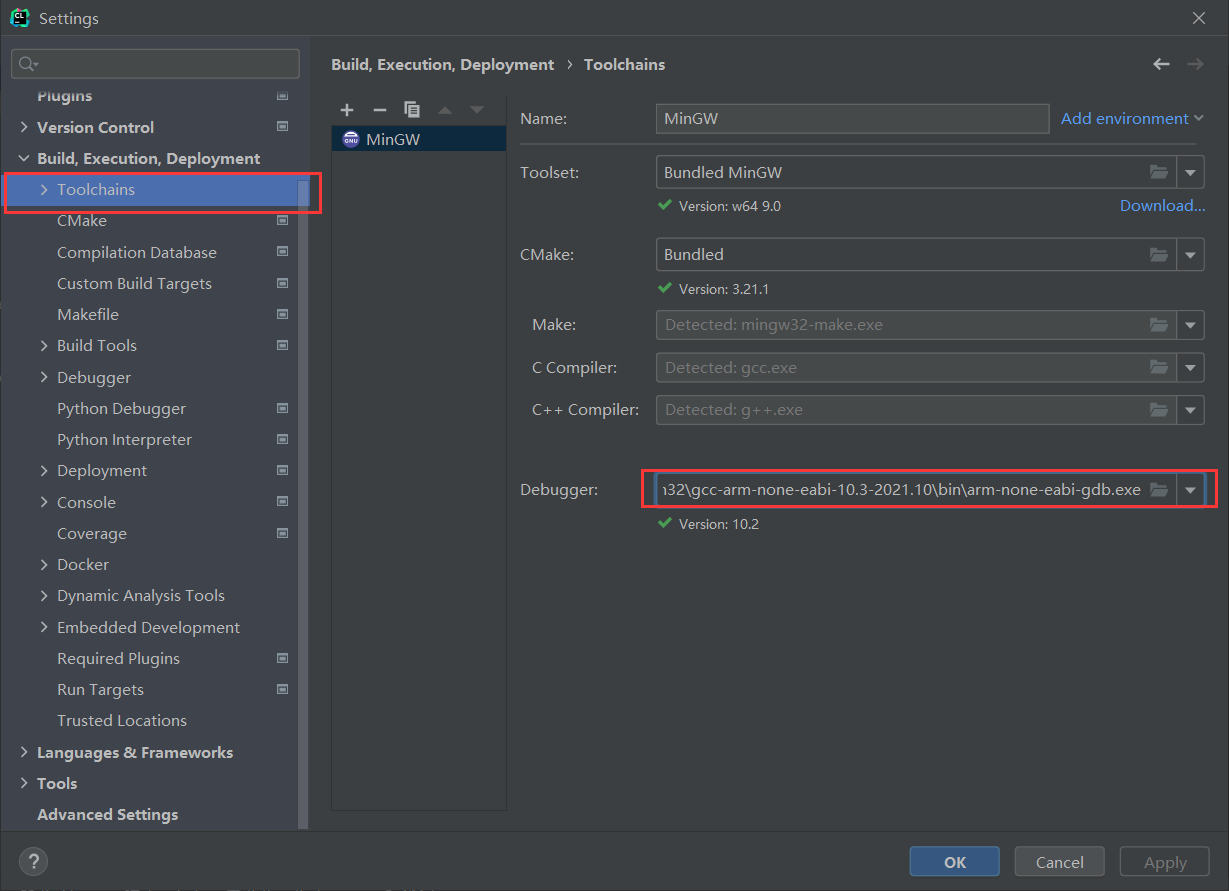The height and width of the screenshot is (891, 1229).
Task: Remove selected toolchain with minus icon
Action: point(379,109)
